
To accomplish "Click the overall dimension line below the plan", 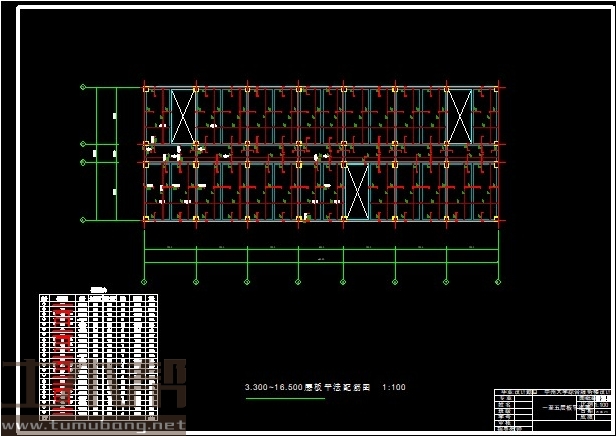I will coord(321,263).
